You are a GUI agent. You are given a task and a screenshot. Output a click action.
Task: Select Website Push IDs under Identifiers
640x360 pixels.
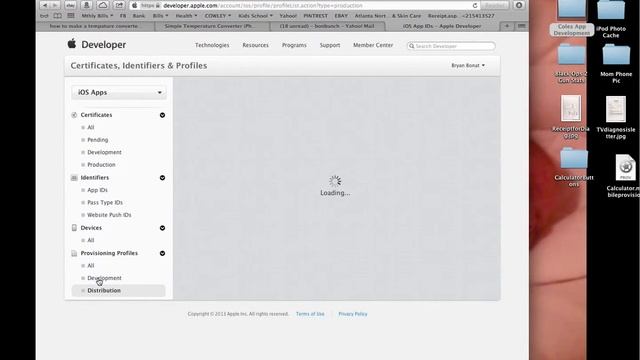coord(109,215)
